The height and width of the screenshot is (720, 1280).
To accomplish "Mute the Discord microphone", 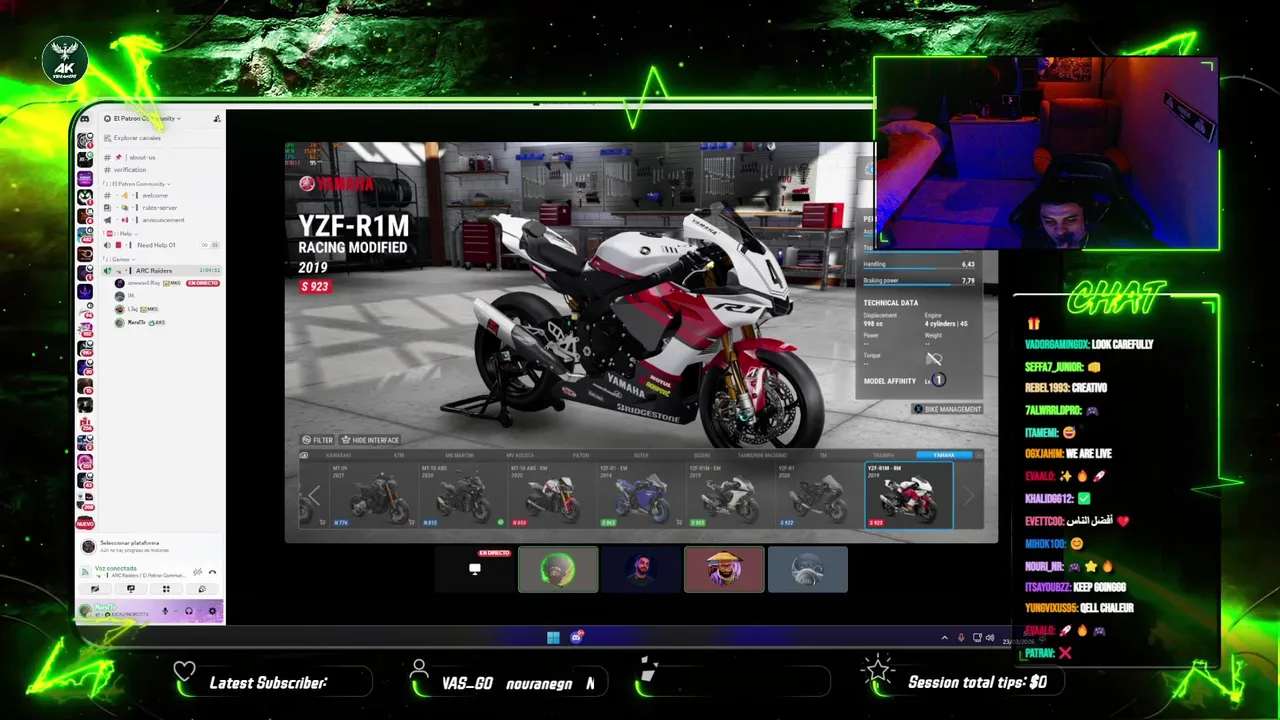I will [x=165, y=611].
